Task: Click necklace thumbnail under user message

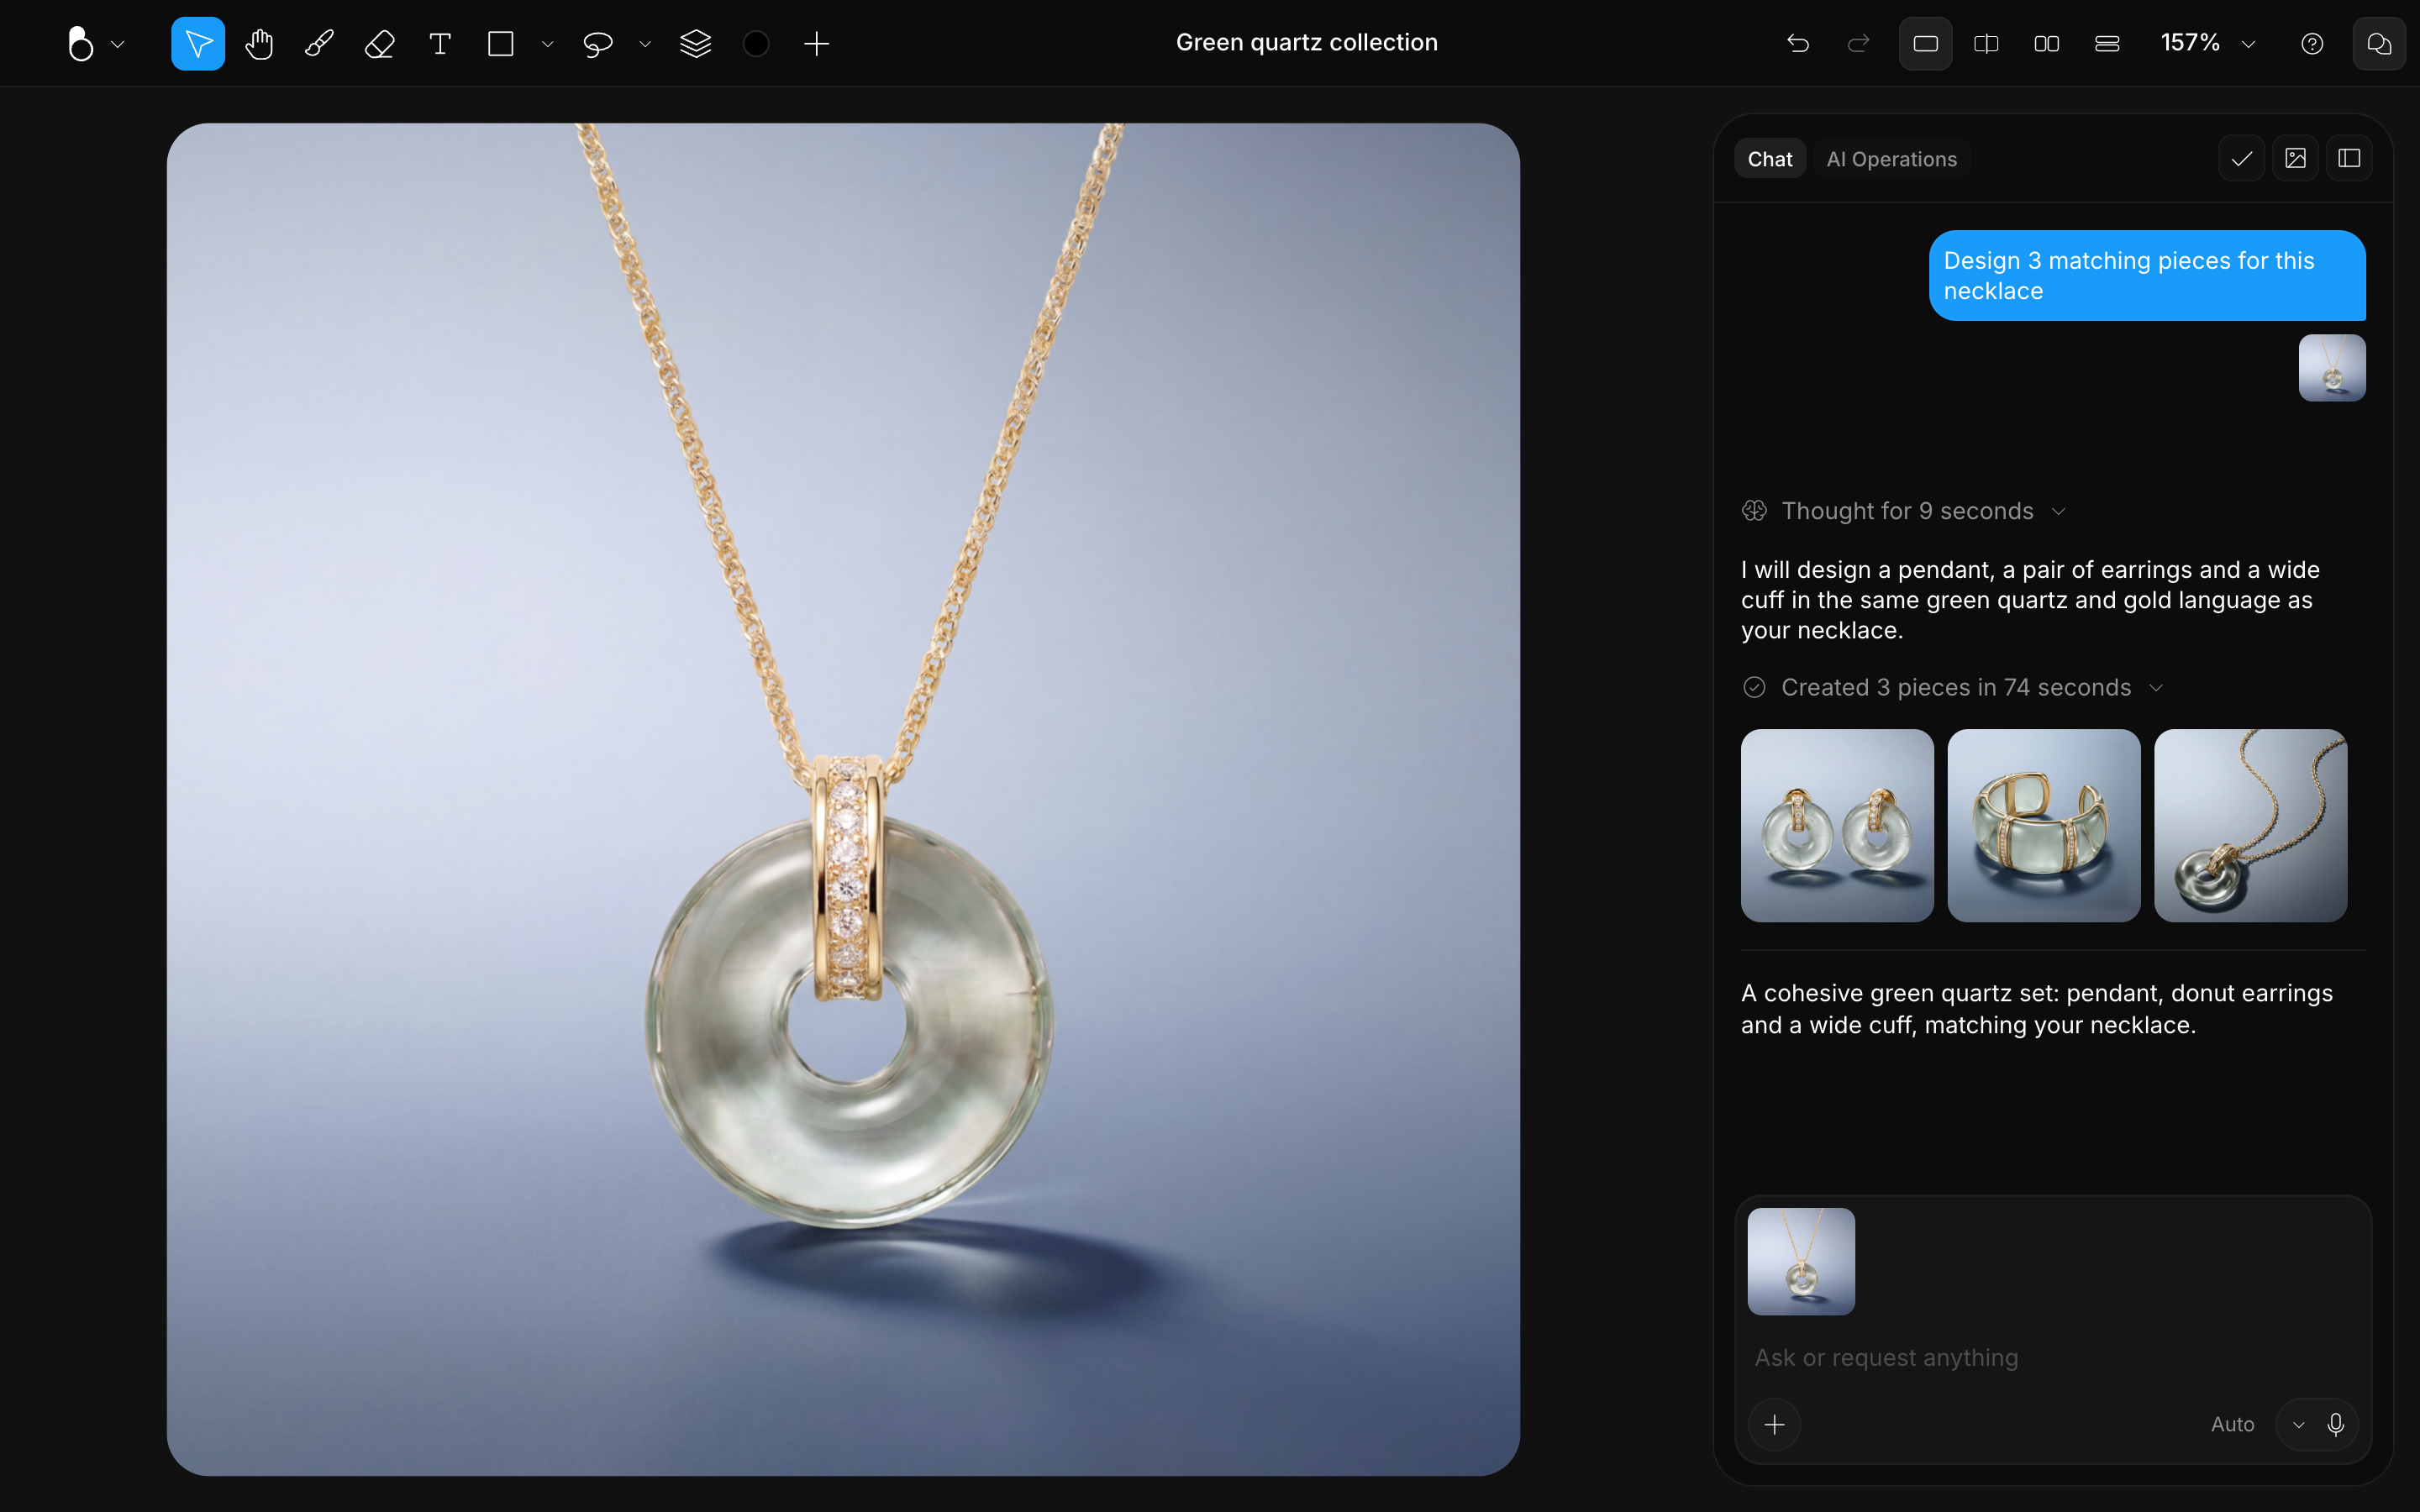Action: (2331, 367)
